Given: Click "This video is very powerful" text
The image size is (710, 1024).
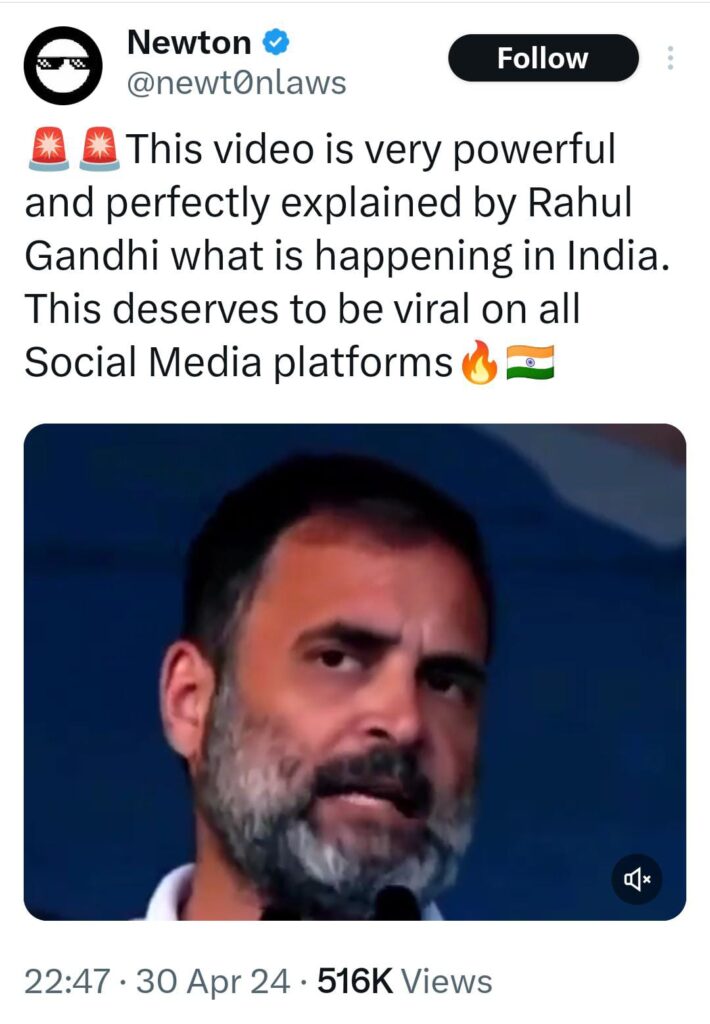Looking at the screenshot, I should point(368,151).
